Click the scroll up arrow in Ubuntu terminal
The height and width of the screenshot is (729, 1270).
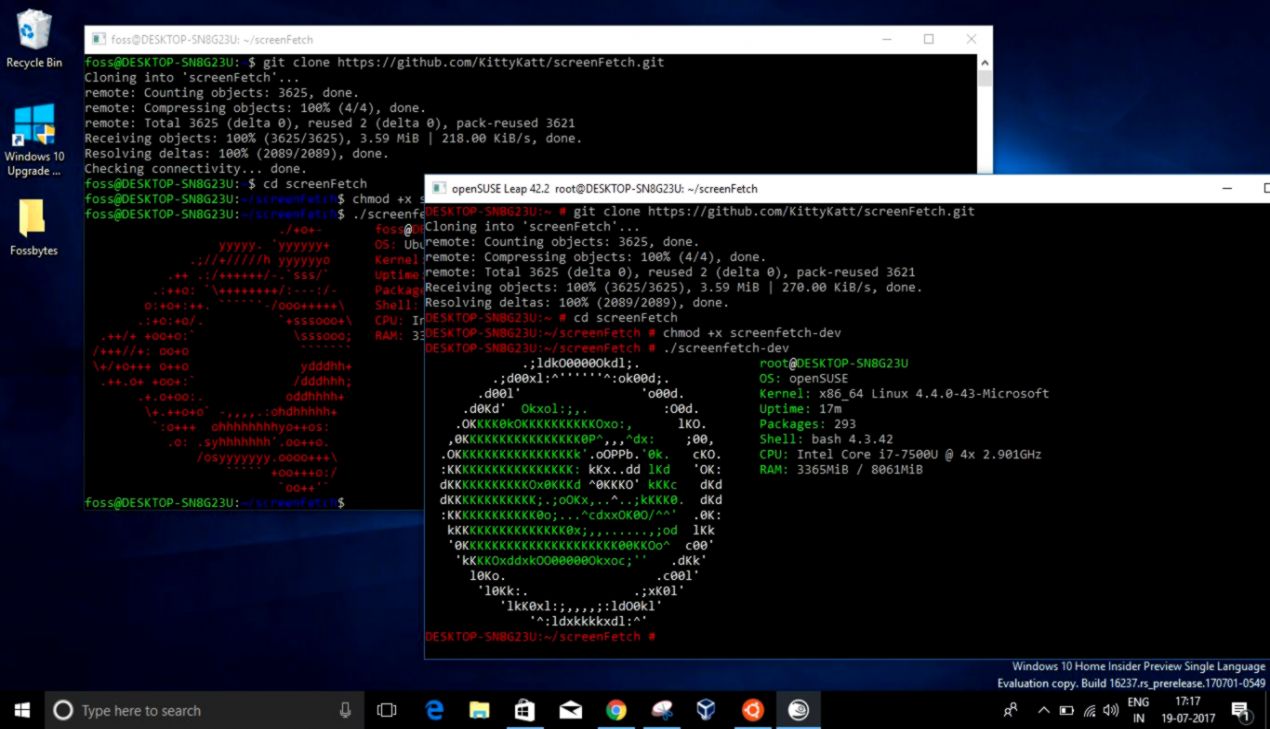[x=984, y=62]
